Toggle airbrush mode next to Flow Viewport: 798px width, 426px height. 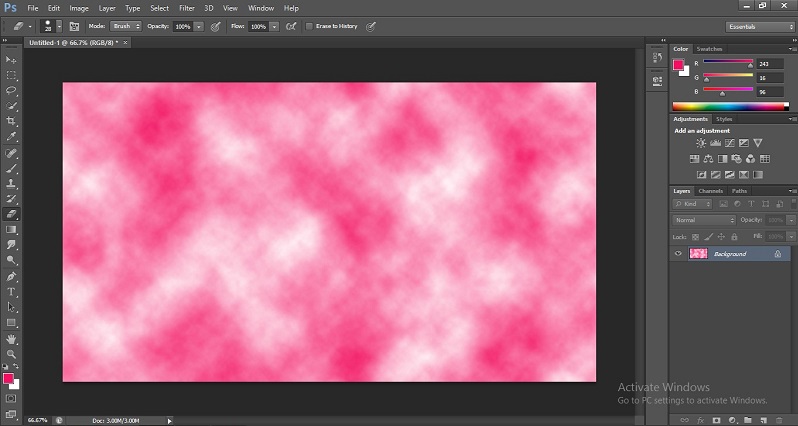tap(291, 26)
